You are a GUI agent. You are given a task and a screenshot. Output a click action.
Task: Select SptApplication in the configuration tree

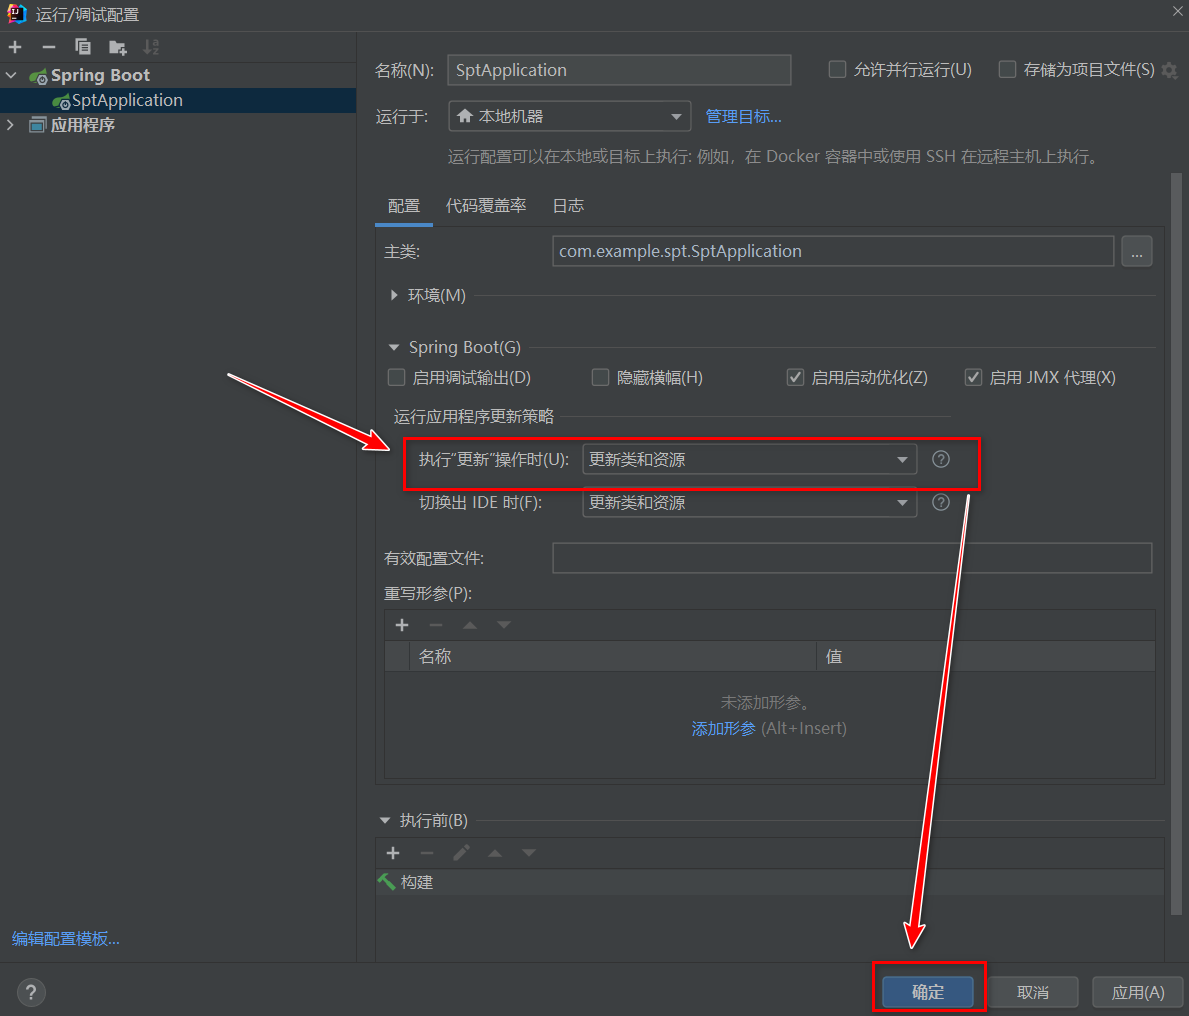(x=178, y=100)
